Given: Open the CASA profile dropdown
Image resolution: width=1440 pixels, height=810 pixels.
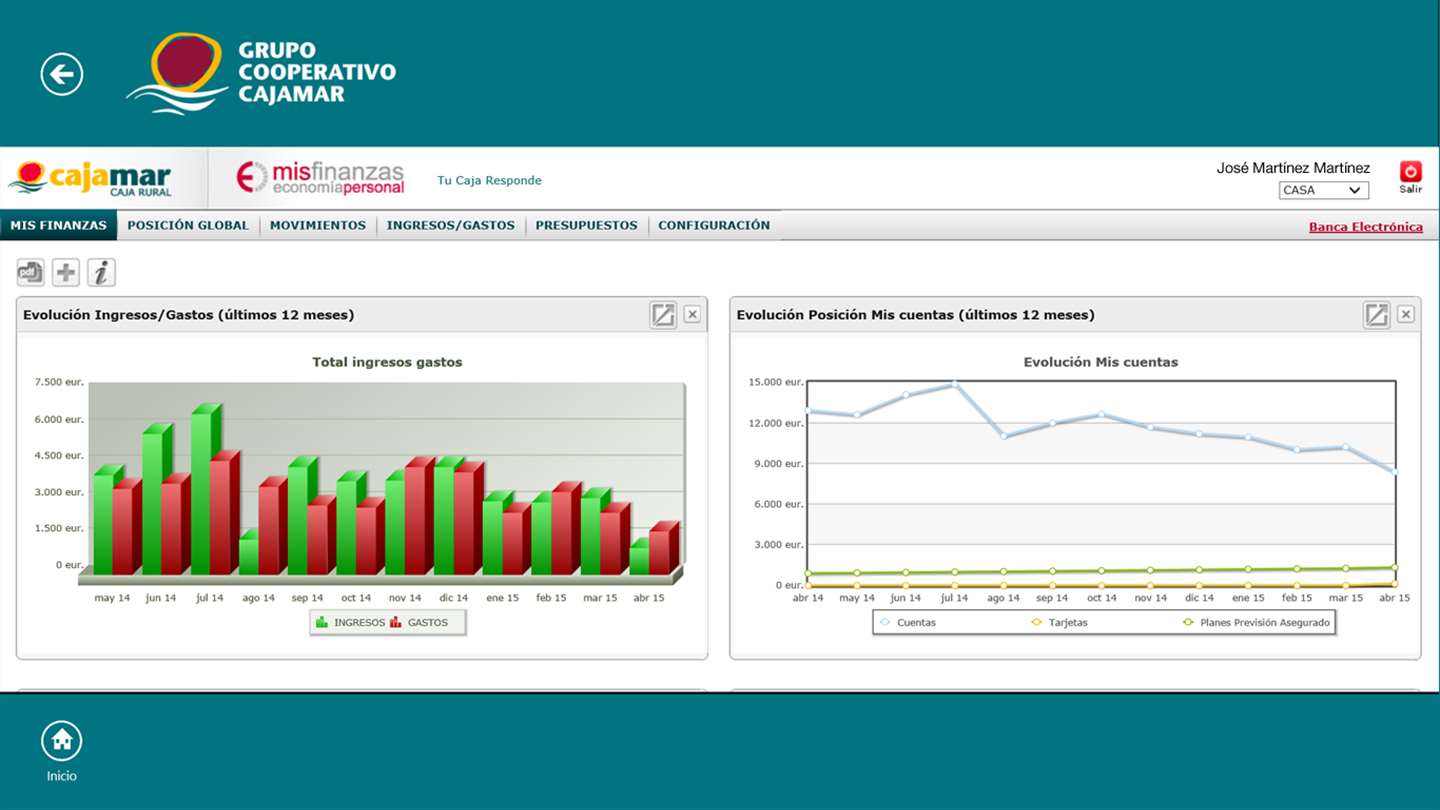Looking at the screenshot, I should [x=1323, y=190].
